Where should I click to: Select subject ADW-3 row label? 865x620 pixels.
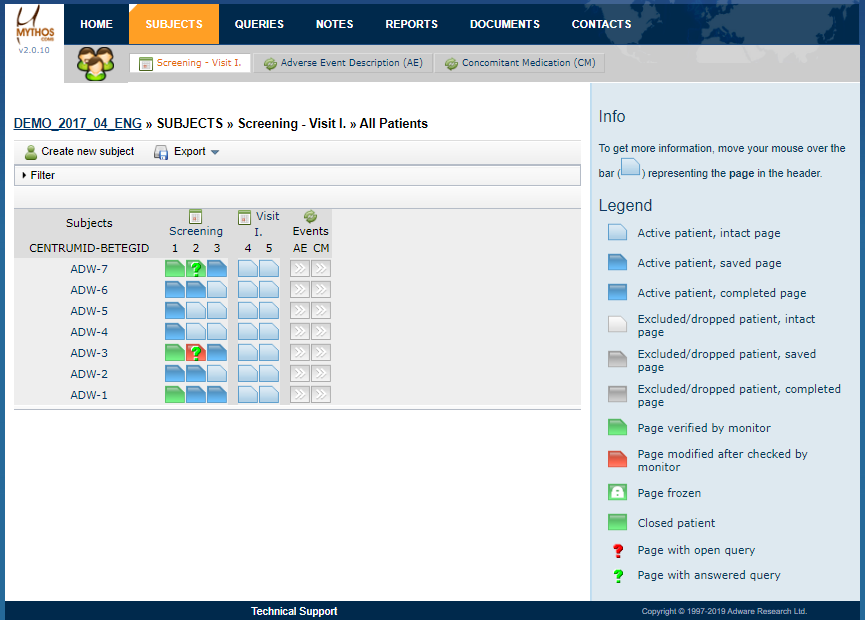point(89,353)
